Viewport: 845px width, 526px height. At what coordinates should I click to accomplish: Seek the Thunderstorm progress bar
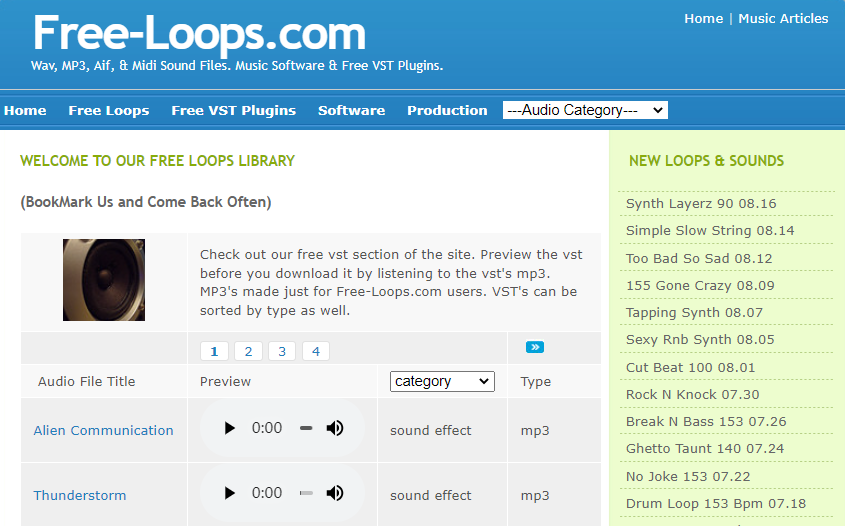(x=306, y=493)
